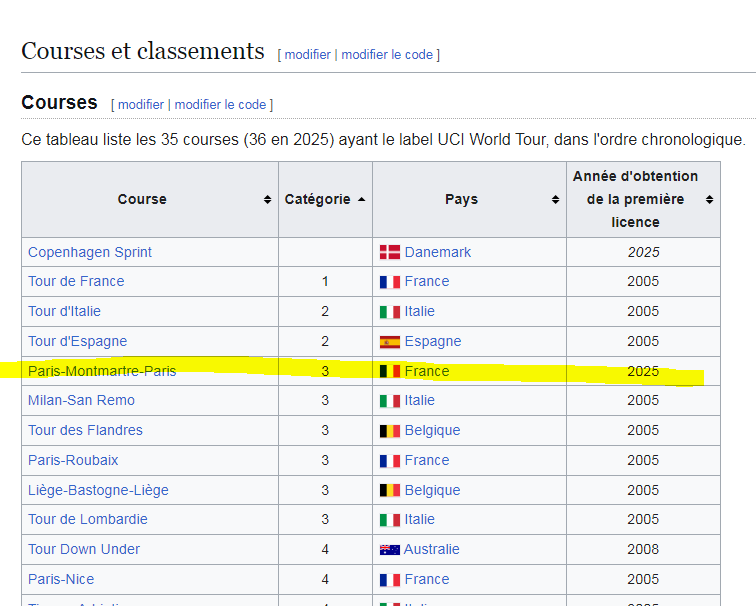
Task: Click the Danemark flag icon
Action: (390, 252)
